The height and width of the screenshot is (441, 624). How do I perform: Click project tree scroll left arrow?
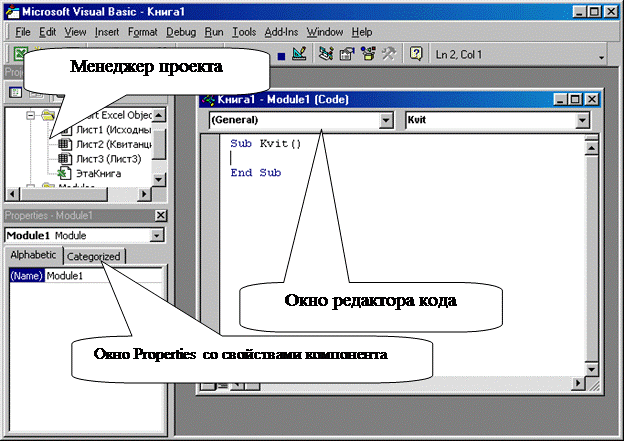click(12, 194)
